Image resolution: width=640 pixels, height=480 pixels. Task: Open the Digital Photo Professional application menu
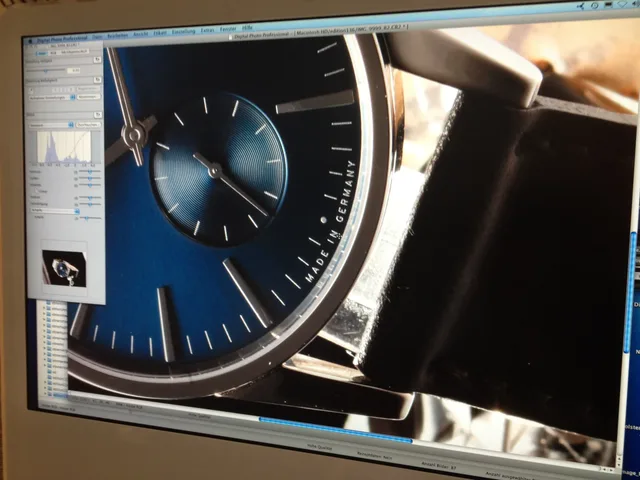point(62,39)
